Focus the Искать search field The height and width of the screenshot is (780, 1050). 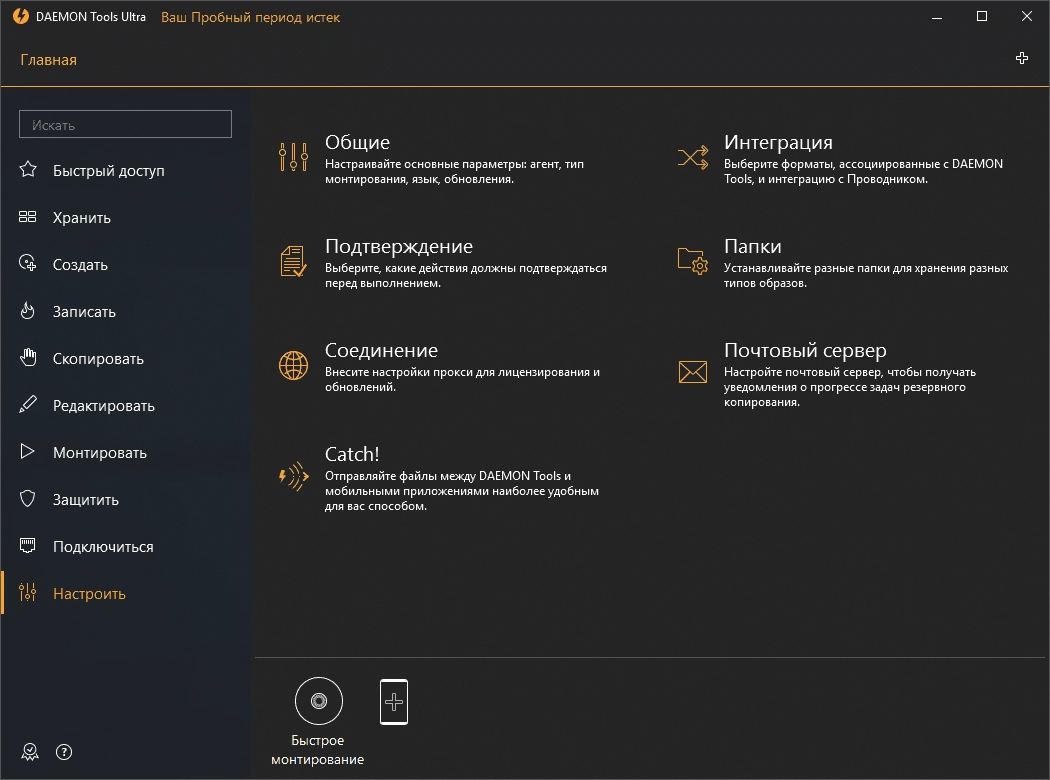tap(125, 124)
